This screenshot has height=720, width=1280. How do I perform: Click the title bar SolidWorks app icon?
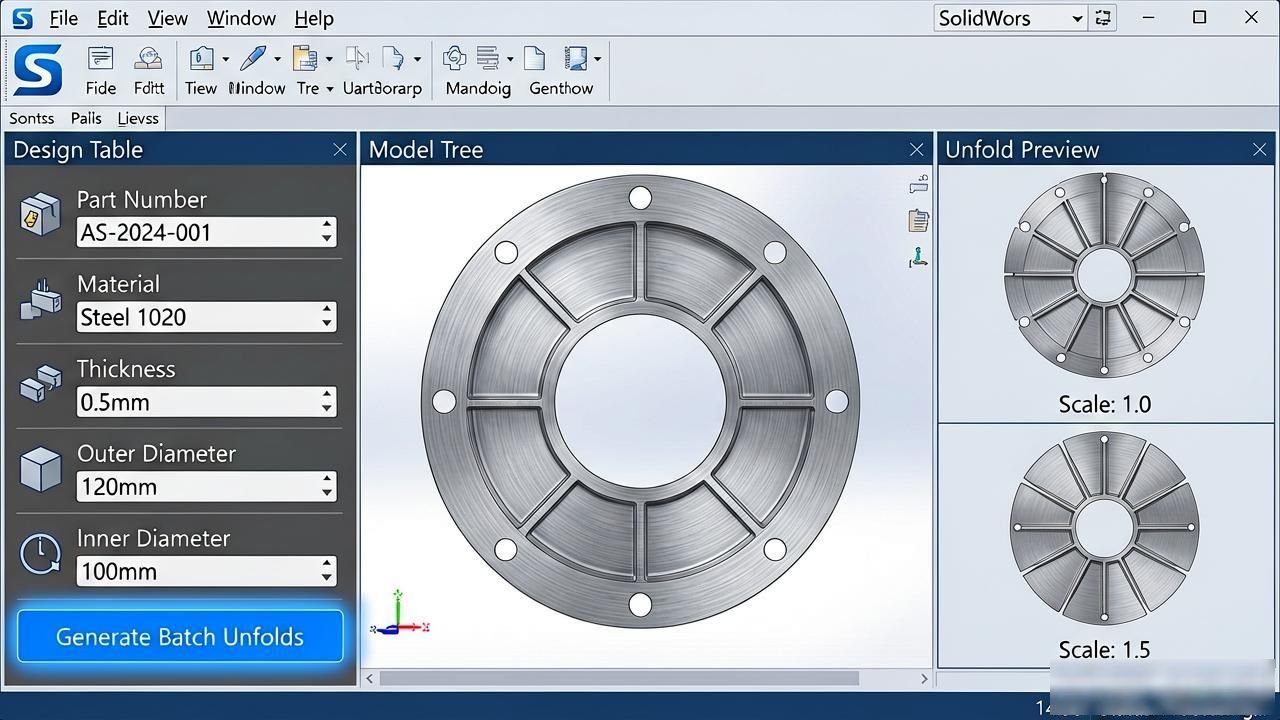22,18
